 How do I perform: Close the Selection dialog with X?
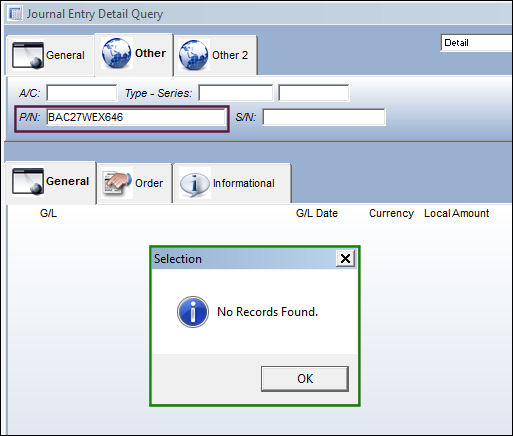345,258
